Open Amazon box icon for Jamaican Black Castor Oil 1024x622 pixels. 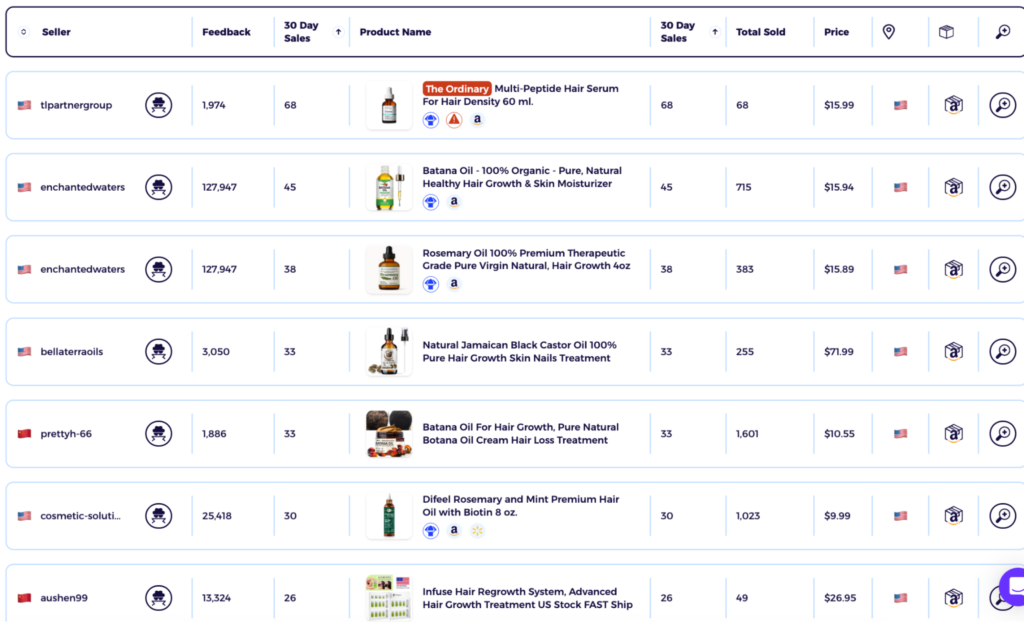click(953, 352)
